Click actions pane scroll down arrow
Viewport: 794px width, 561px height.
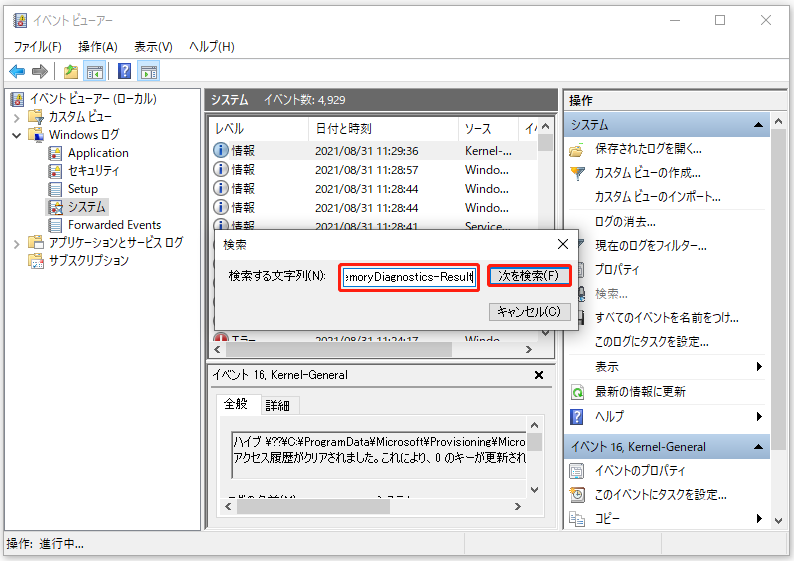pyautogui.click(x=778, y=520)
